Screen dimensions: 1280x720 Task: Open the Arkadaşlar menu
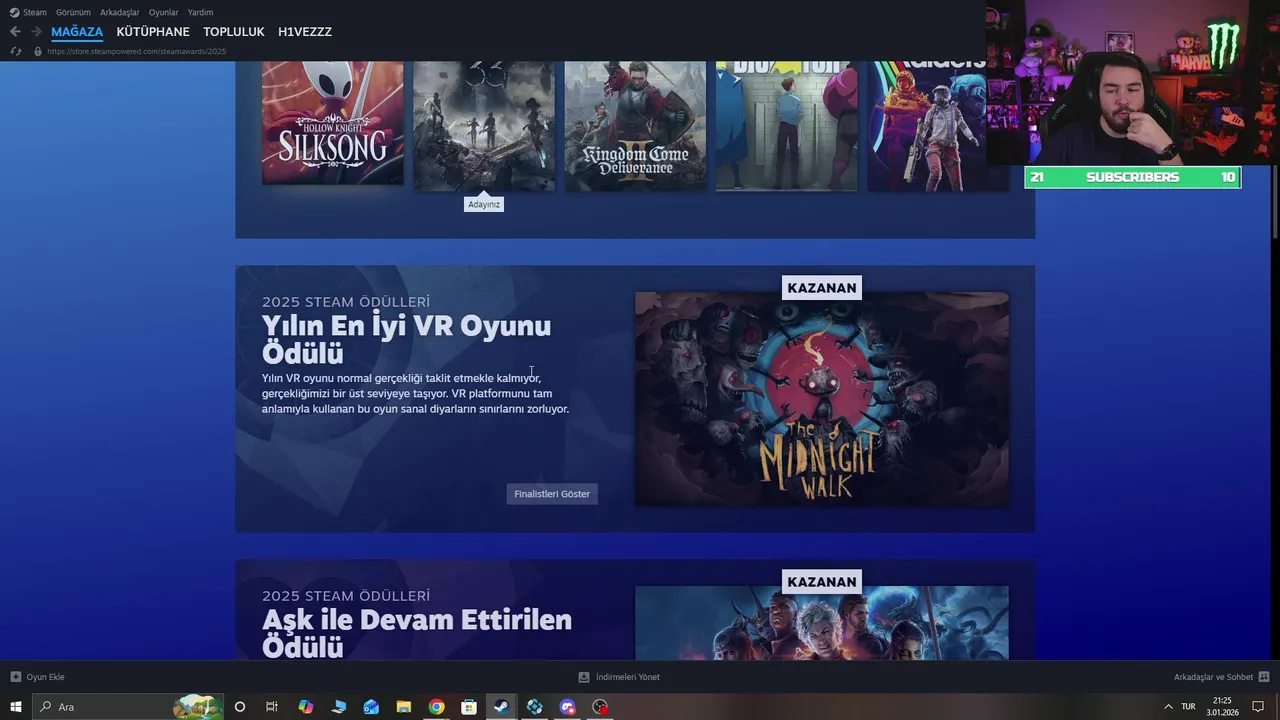(x=119, y=12)
